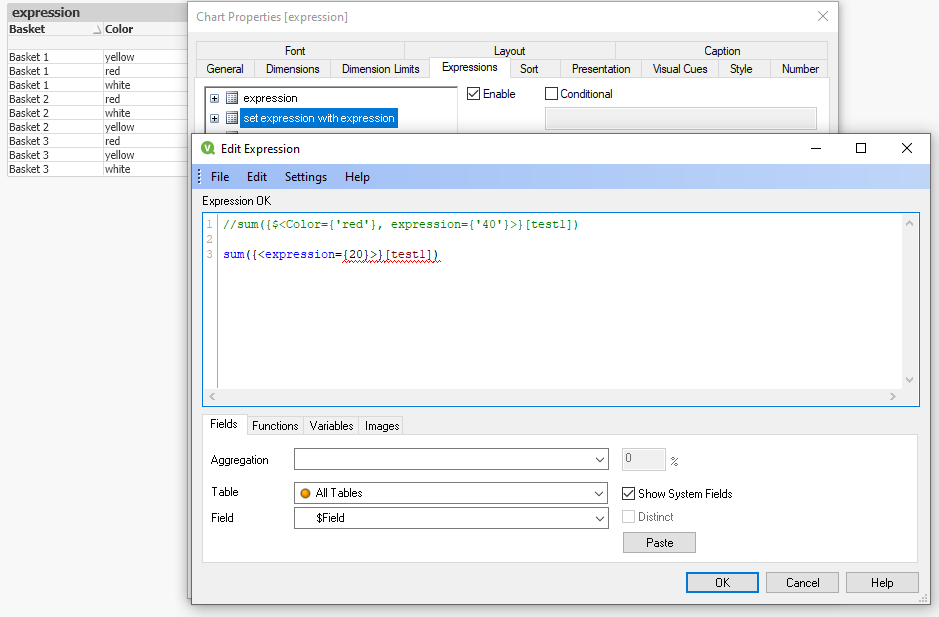
Task: Click the Cancel button
Action: (802, 582)
